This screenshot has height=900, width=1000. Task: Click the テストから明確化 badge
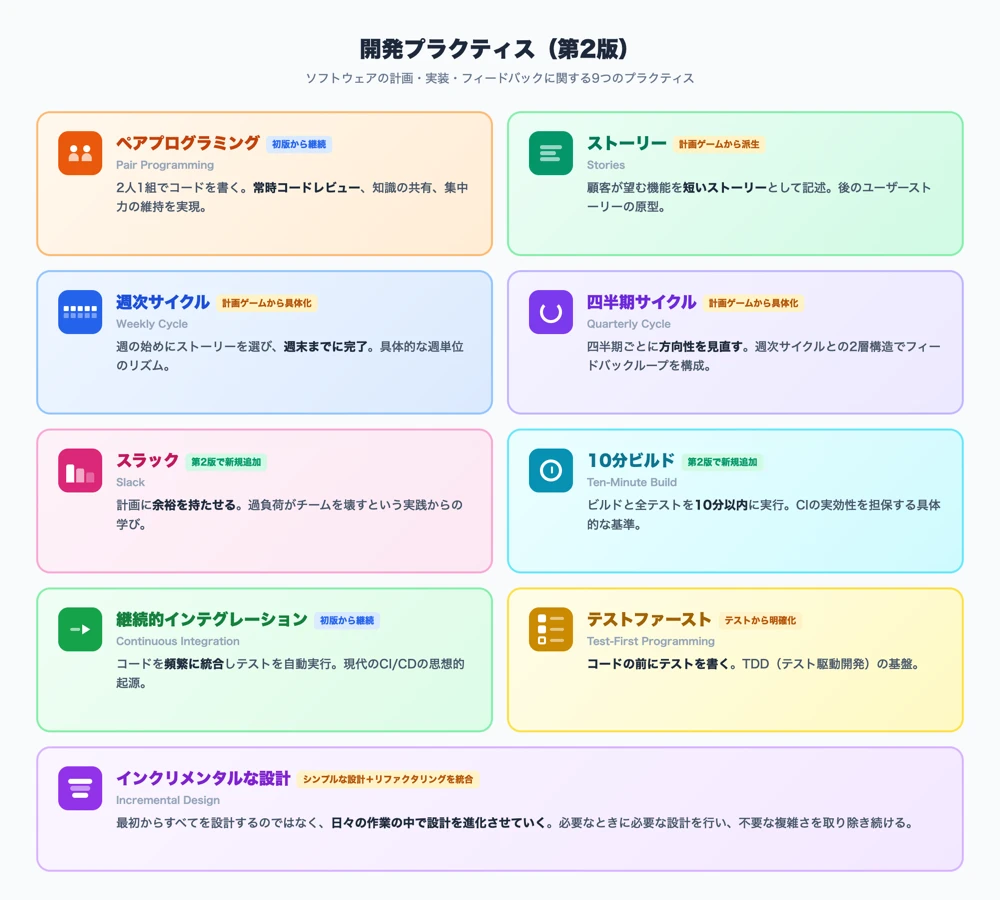point(760,621)
